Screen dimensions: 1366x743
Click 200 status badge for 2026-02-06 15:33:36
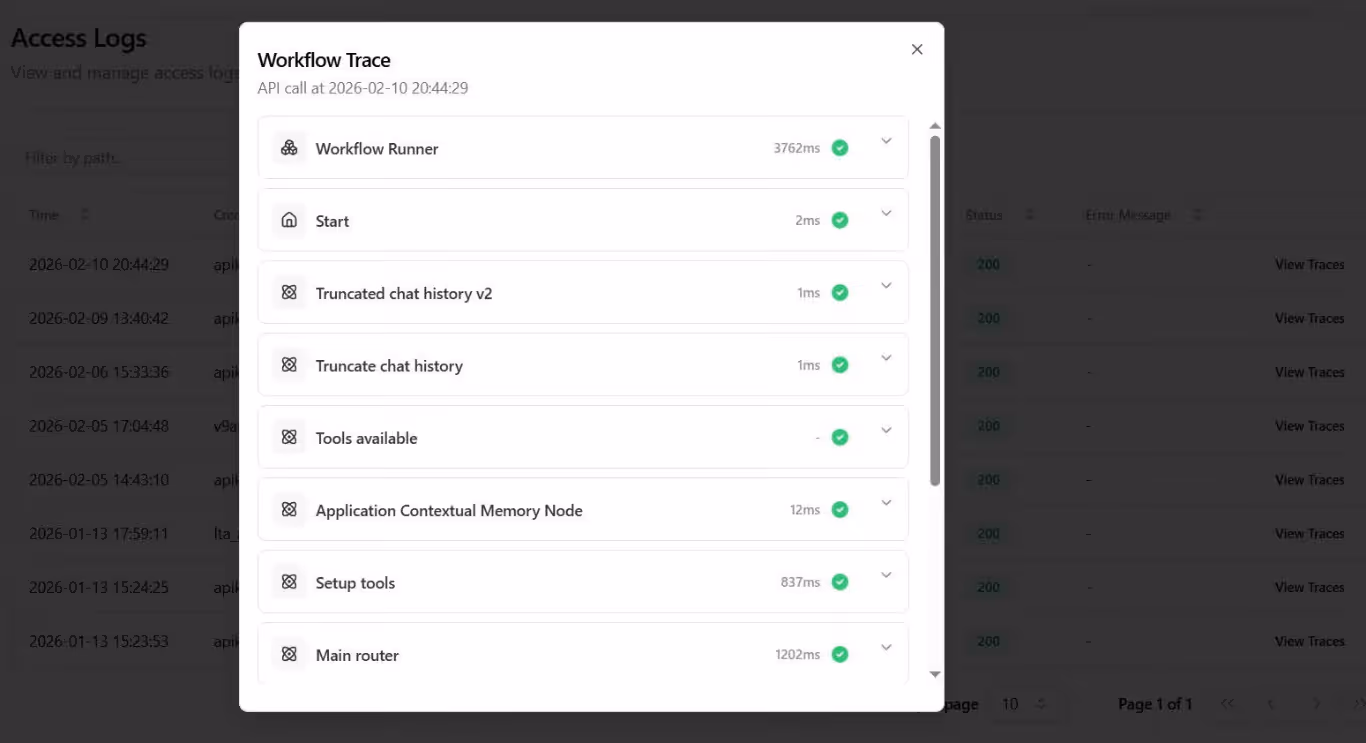click(x=988, y=372)
